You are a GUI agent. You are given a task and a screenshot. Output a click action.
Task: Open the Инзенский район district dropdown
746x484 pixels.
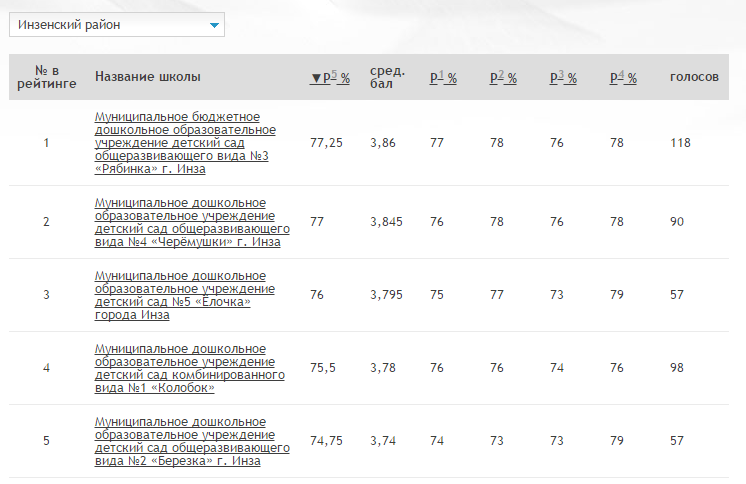coord(117,25)
